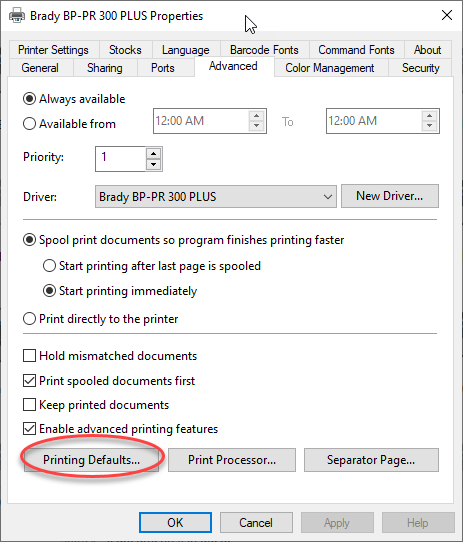
Task: Decrease Priority with the down spinner arrow
Action: tap(154, 165)
